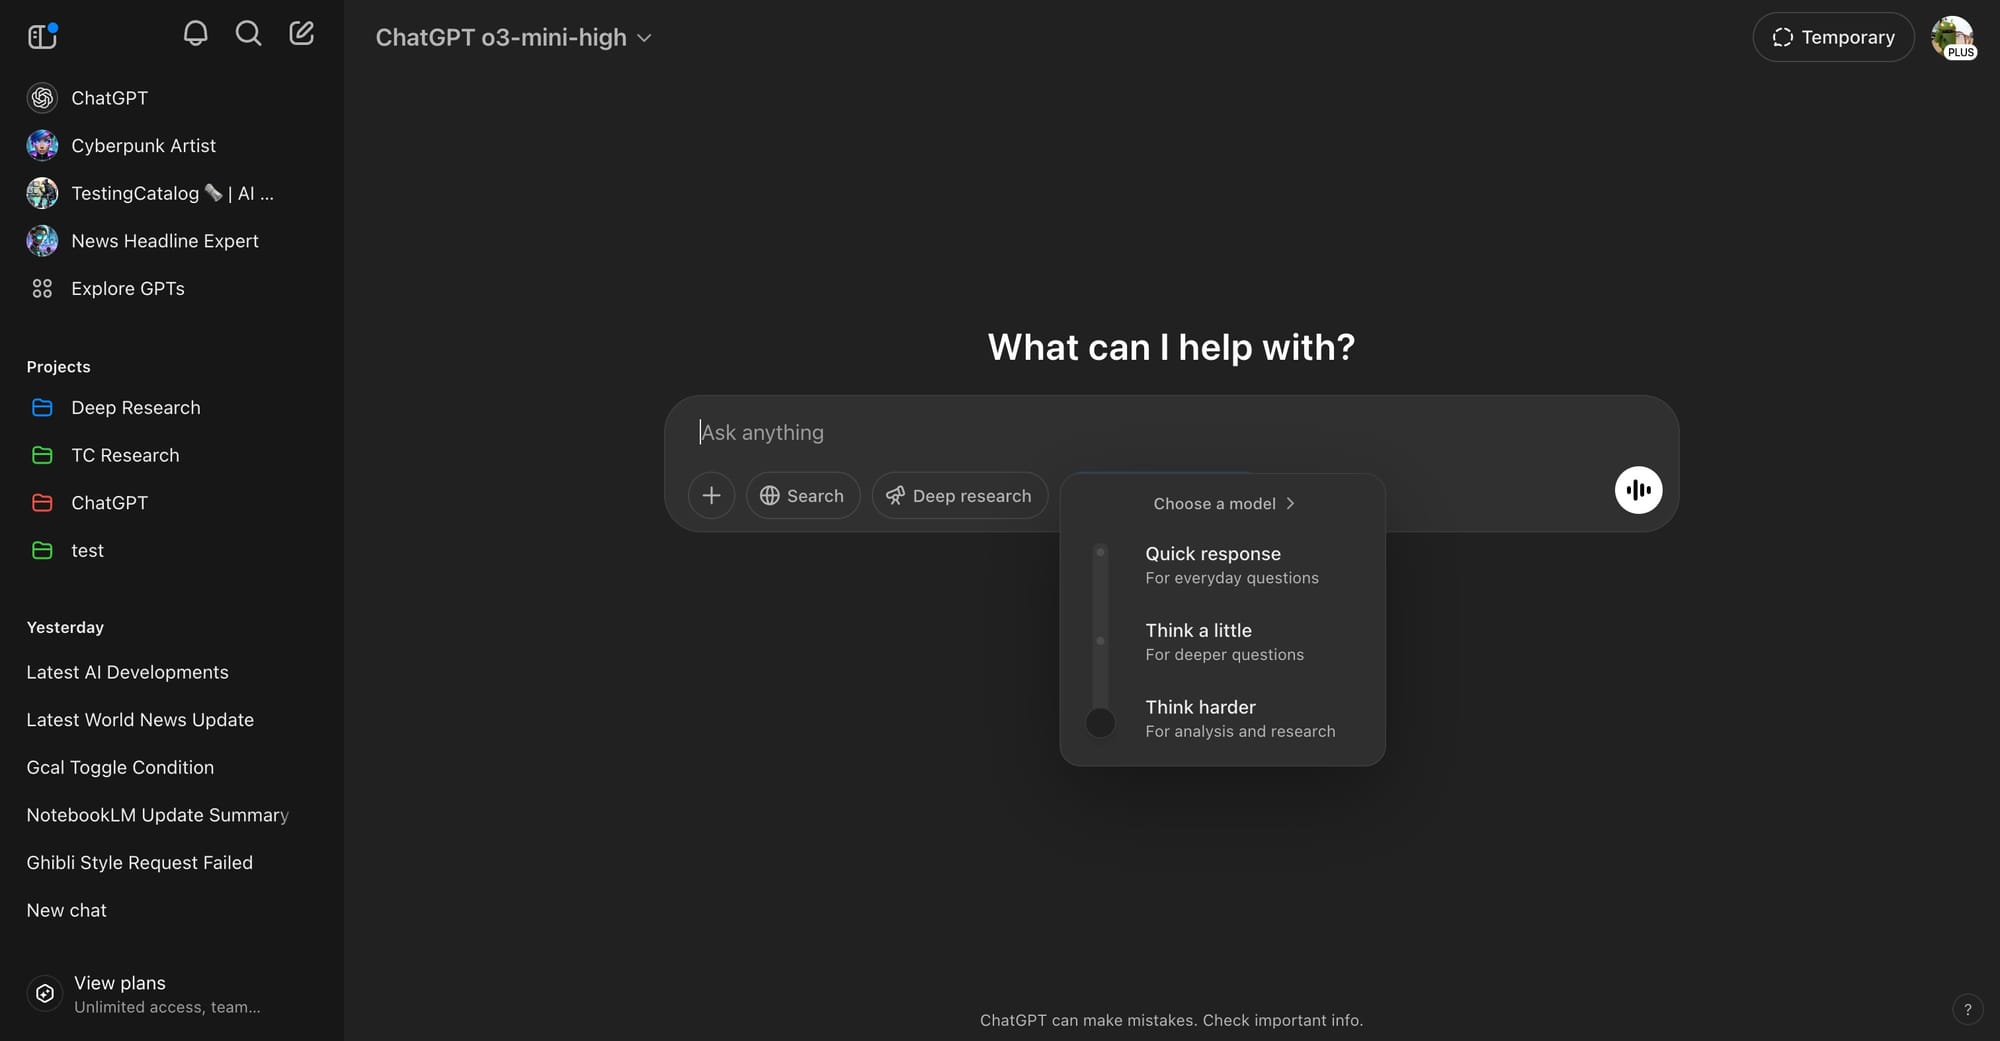Screen dimensions: 2000x1041
Task: Click the test project folder icon
Action: tap(42, 551)
